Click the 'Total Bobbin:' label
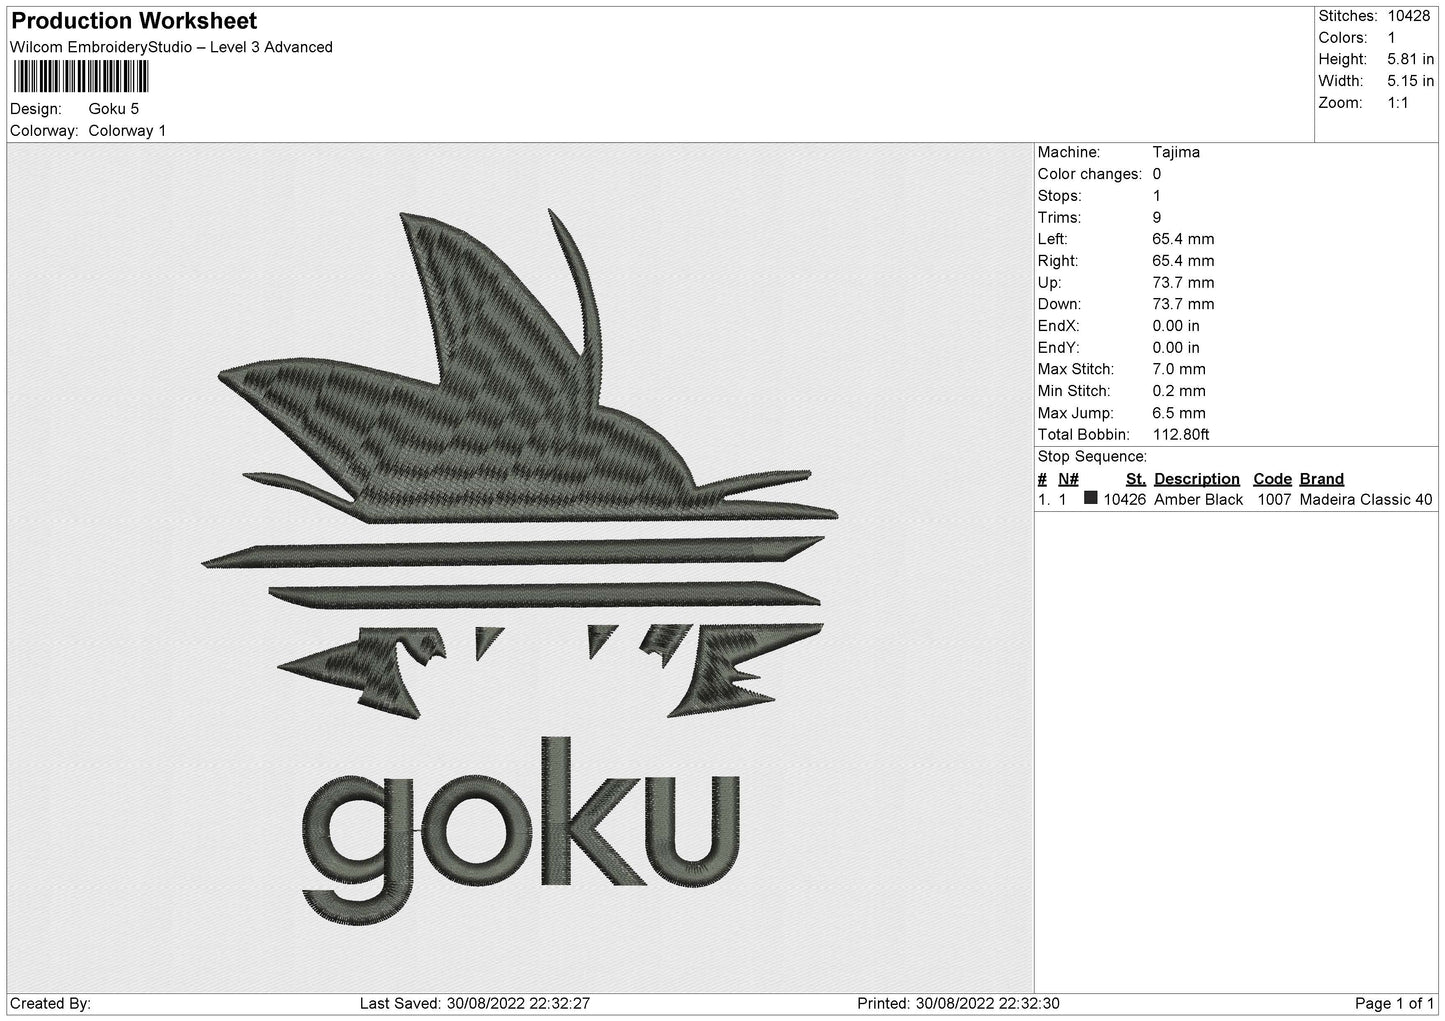 point(1084,434)
